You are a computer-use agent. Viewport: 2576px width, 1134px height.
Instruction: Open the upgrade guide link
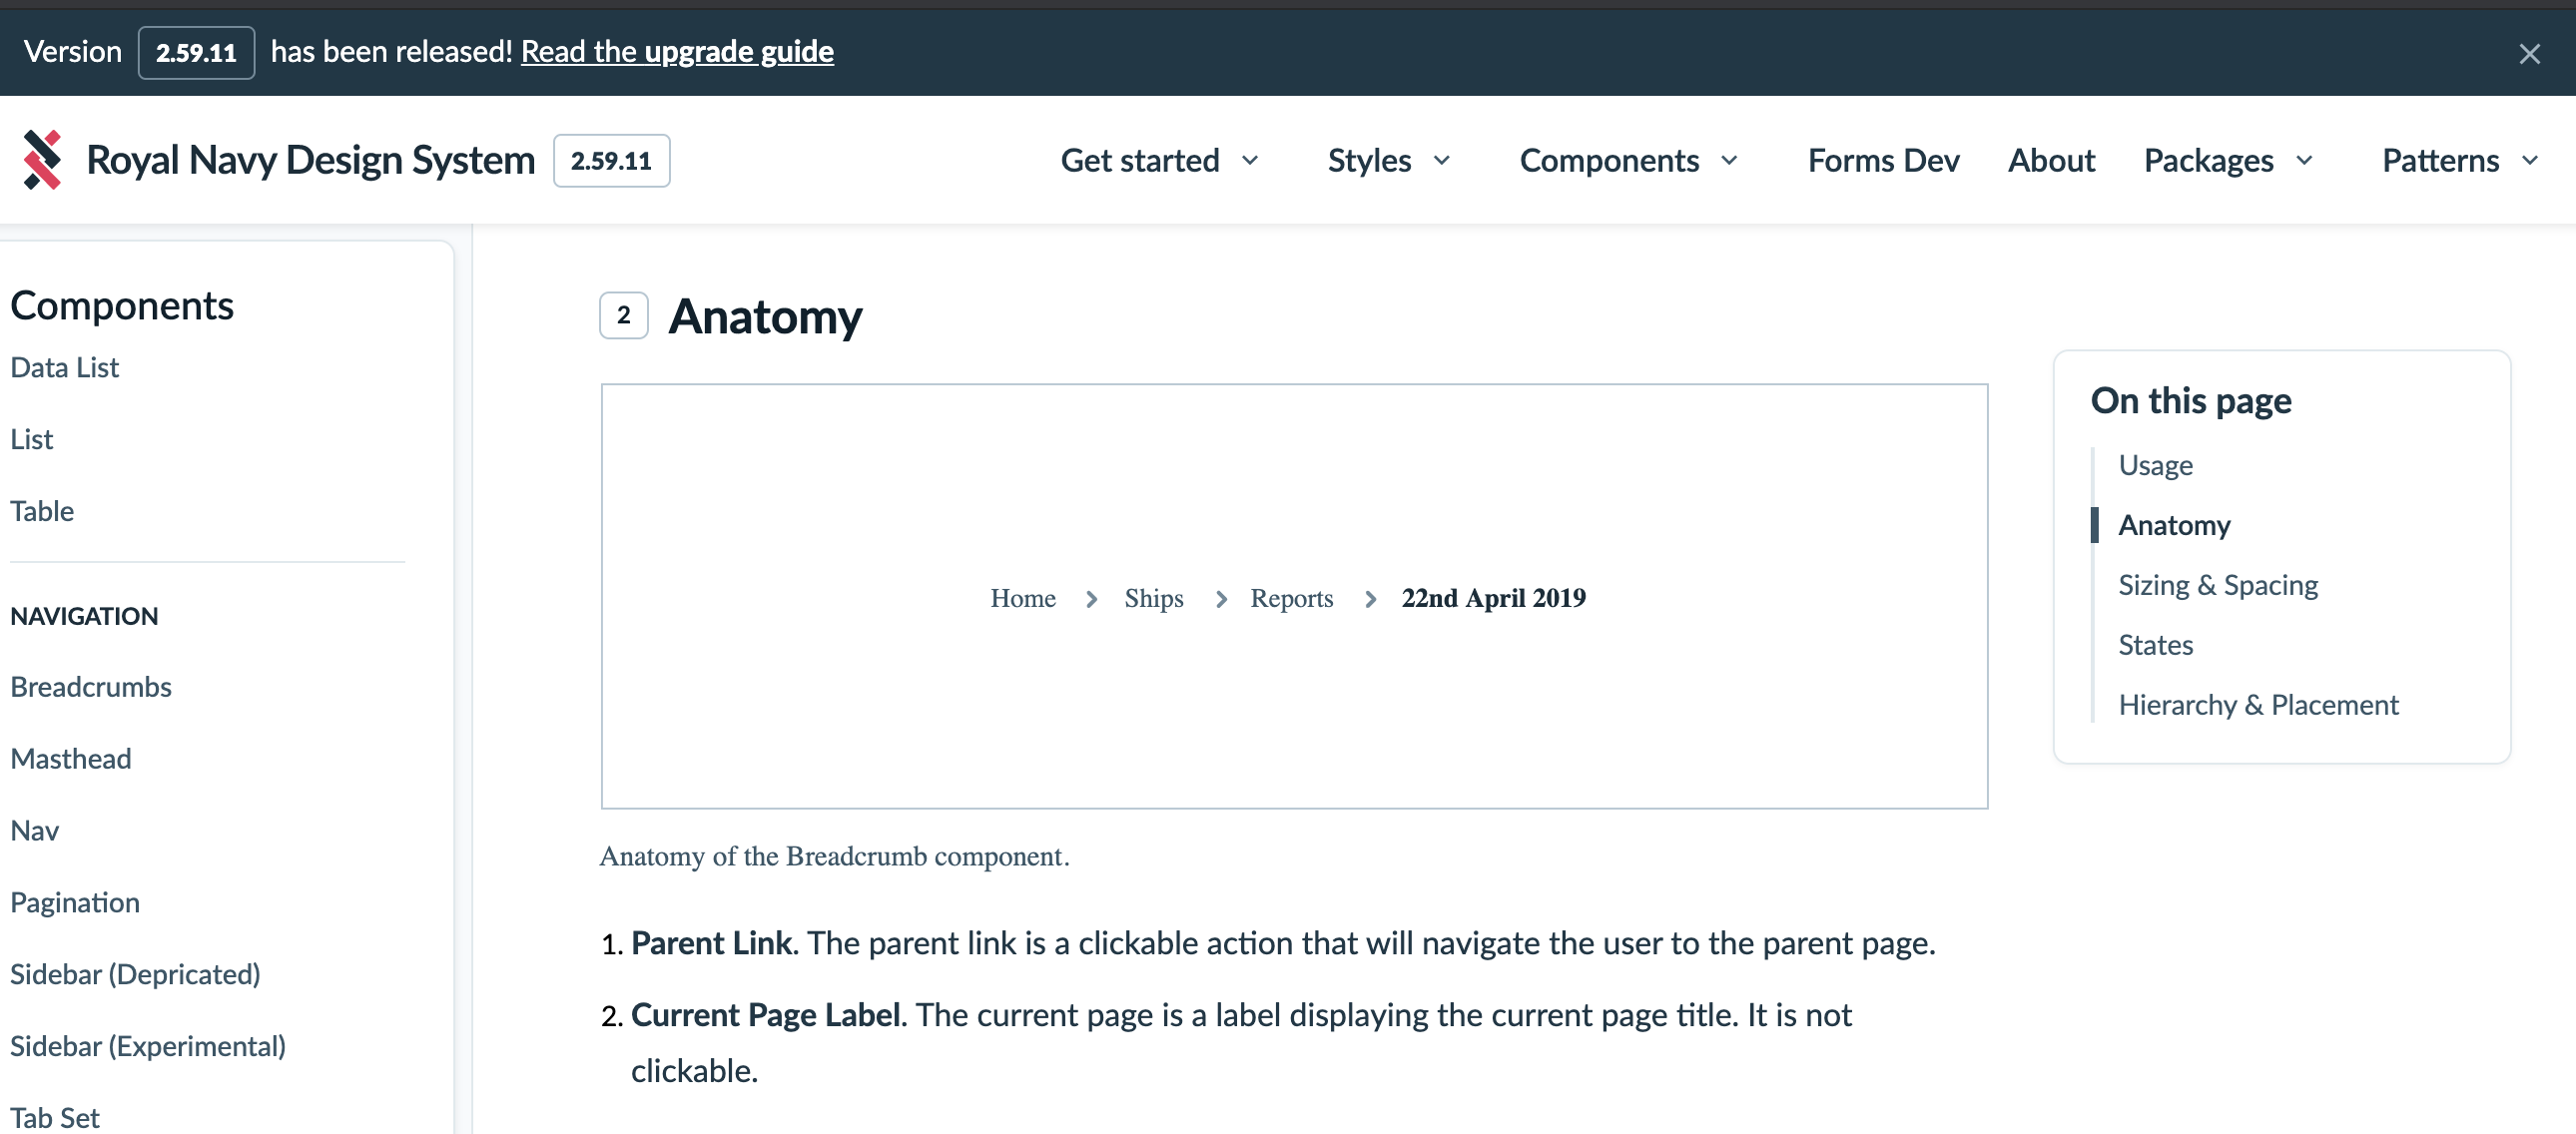(x=677, y=51)
